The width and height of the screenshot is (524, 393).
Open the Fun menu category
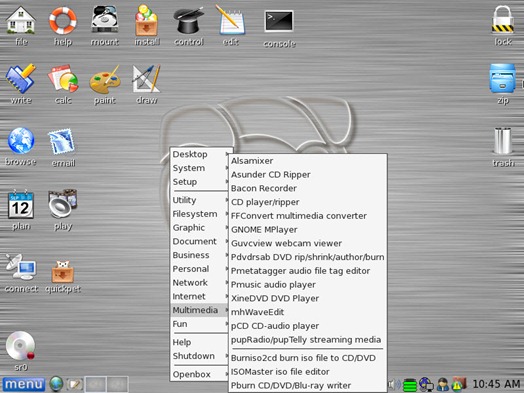pos(201,324)
